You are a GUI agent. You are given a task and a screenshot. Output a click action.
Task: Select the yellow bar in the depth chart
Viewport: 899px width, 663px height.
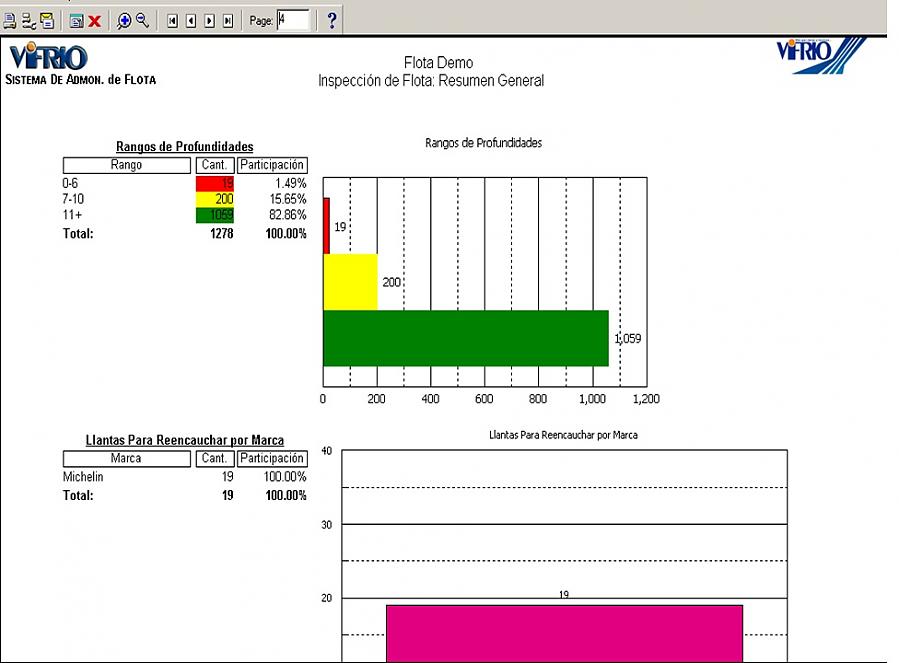pyautogui.click(x=350, y=282)
